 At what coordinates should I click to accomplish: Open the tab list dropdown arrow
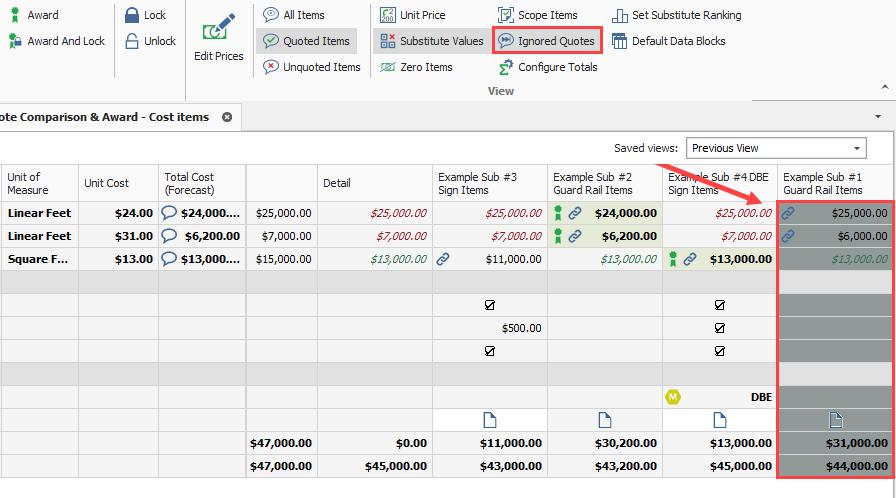(x=877, y=117)
